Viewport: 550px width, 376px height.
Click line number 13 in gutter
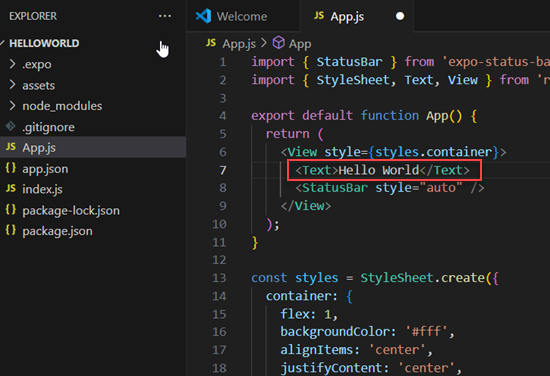[x=219, y=278]
